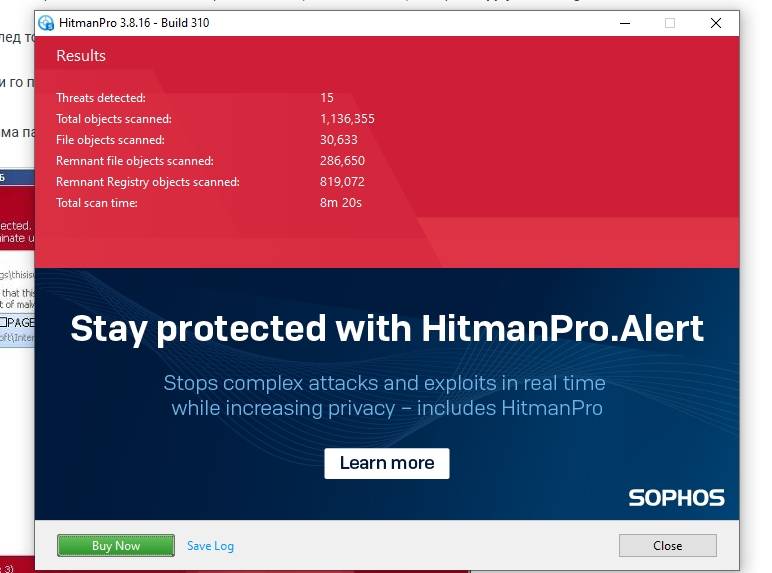Image resolution: width=772 pixels, height=573 pixels.
Task: Open the Learn more banner button
Action: [386, 463]
